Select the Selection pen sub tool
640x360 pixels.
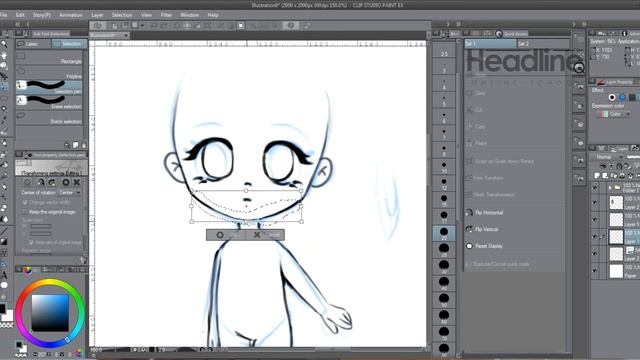tap(49, 87)
